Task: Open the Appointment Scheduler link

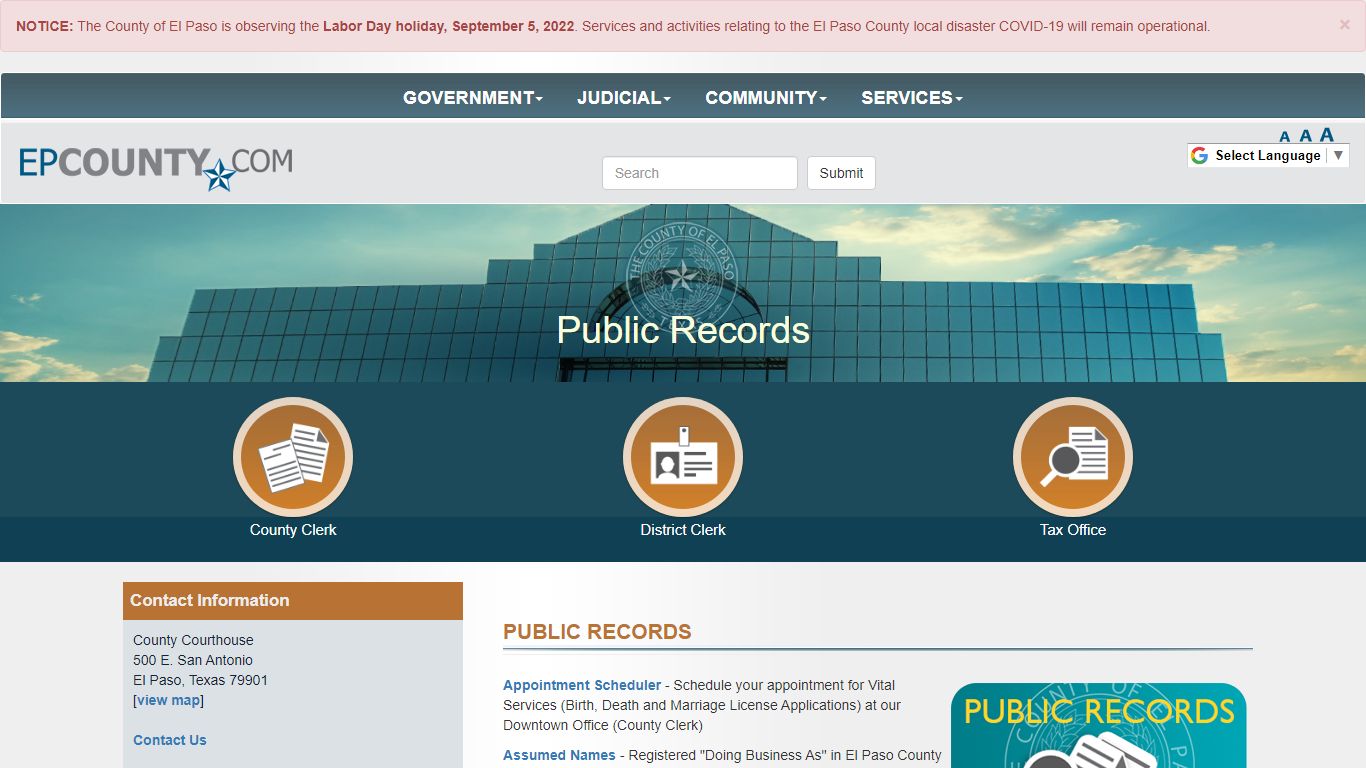Action: pos(582,685)
